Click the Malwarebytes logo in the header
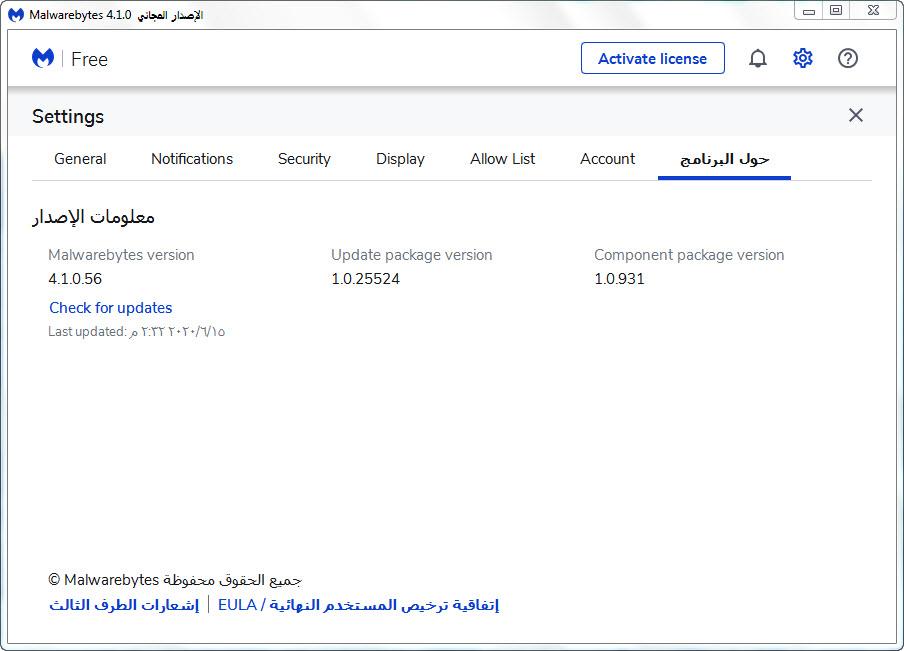 click(x=43, y=58)
